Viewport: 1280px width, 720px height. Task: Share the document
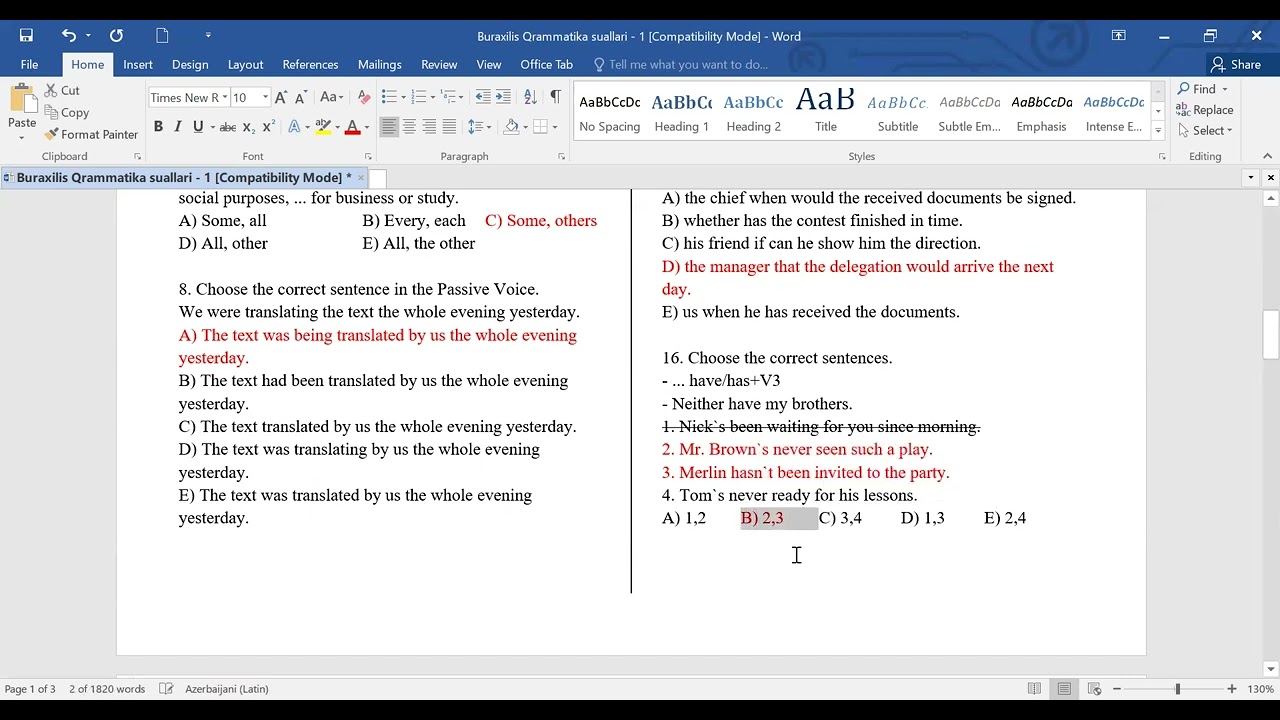click(1236, 64)
